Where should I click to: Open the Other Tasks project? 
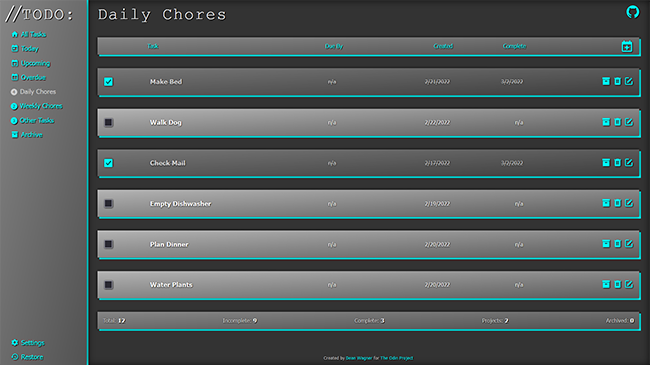click(x=32, y=121)
